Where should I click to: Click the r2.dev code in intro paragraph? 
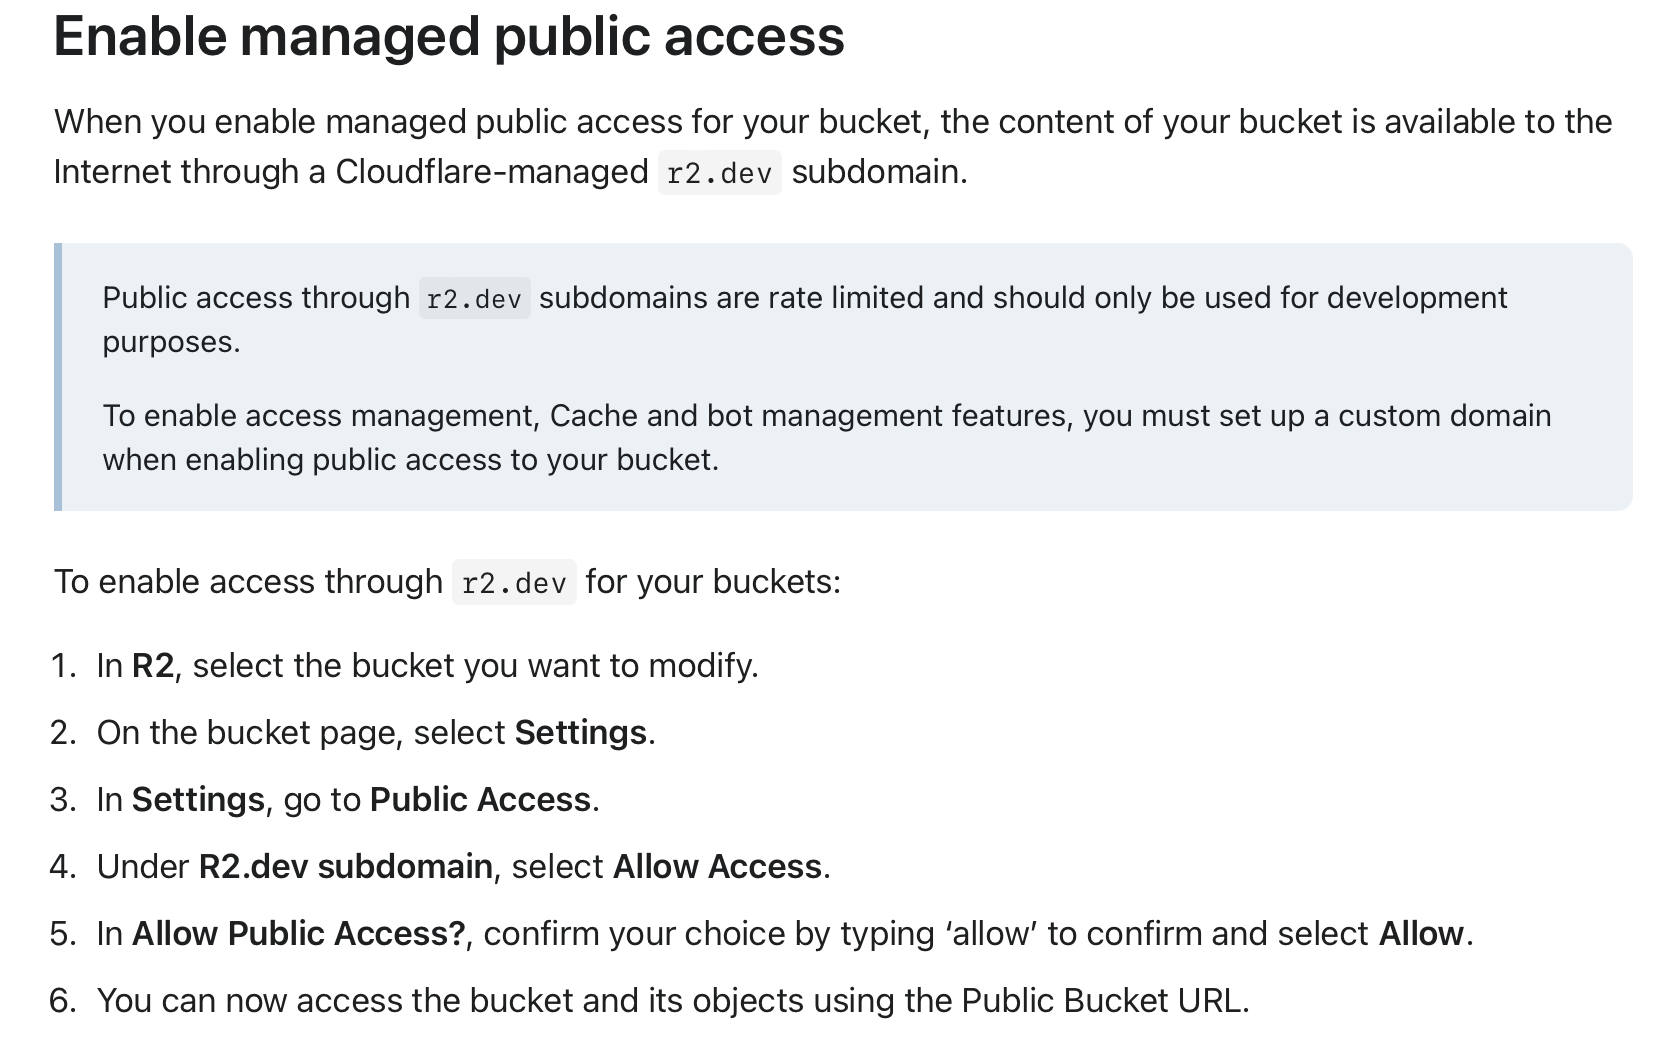pos(719,173)
